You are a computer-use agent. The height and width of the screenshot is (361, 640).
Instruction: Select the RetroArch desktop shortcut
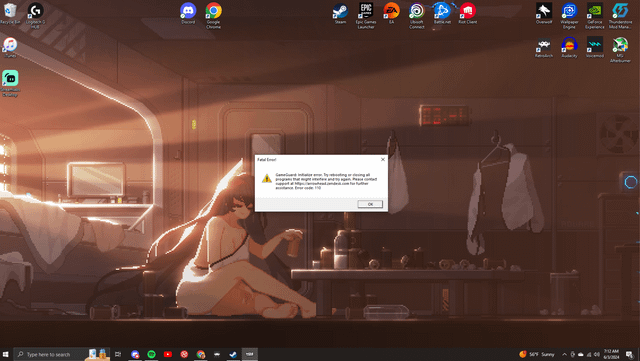pos(544,47)
